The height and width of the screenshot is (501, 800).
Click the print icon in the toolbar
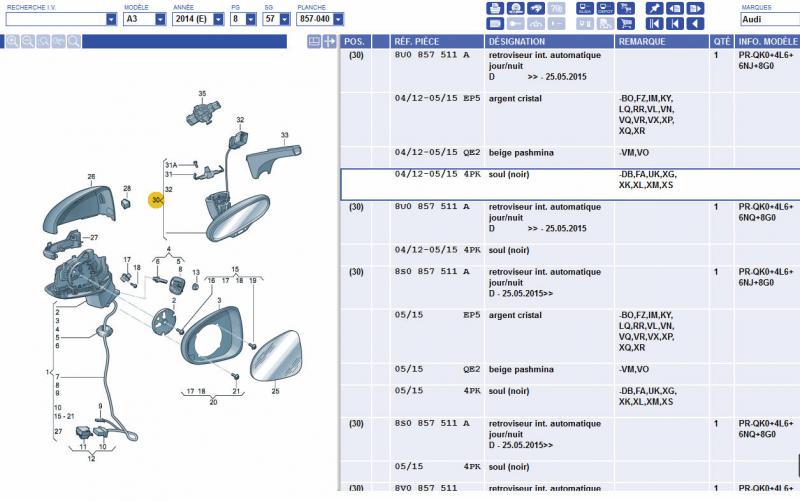(495, 8)
